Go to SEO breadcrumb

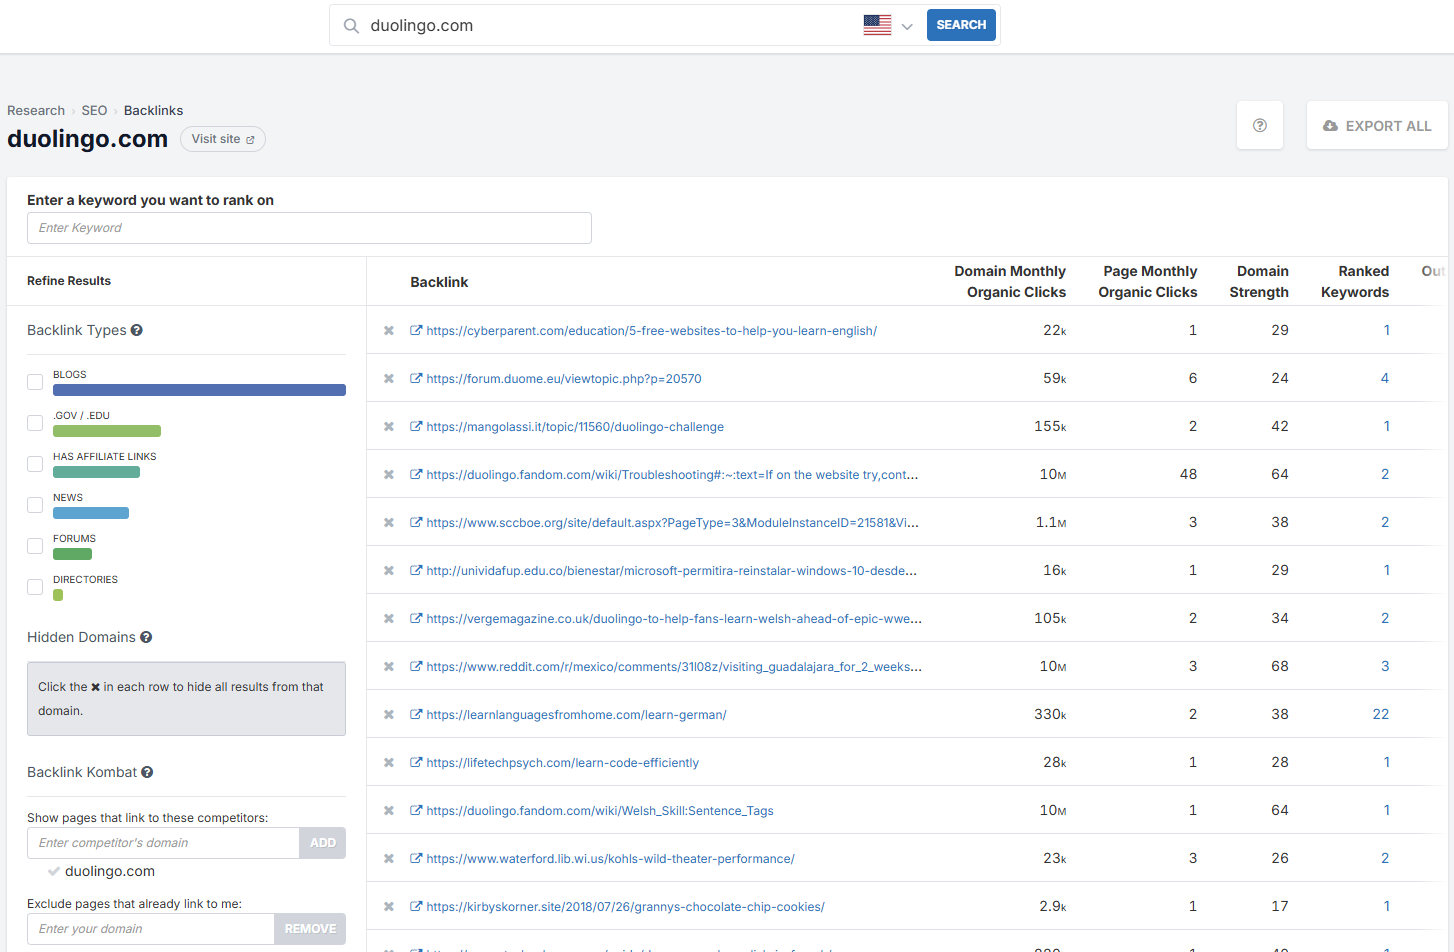point(94,111)
